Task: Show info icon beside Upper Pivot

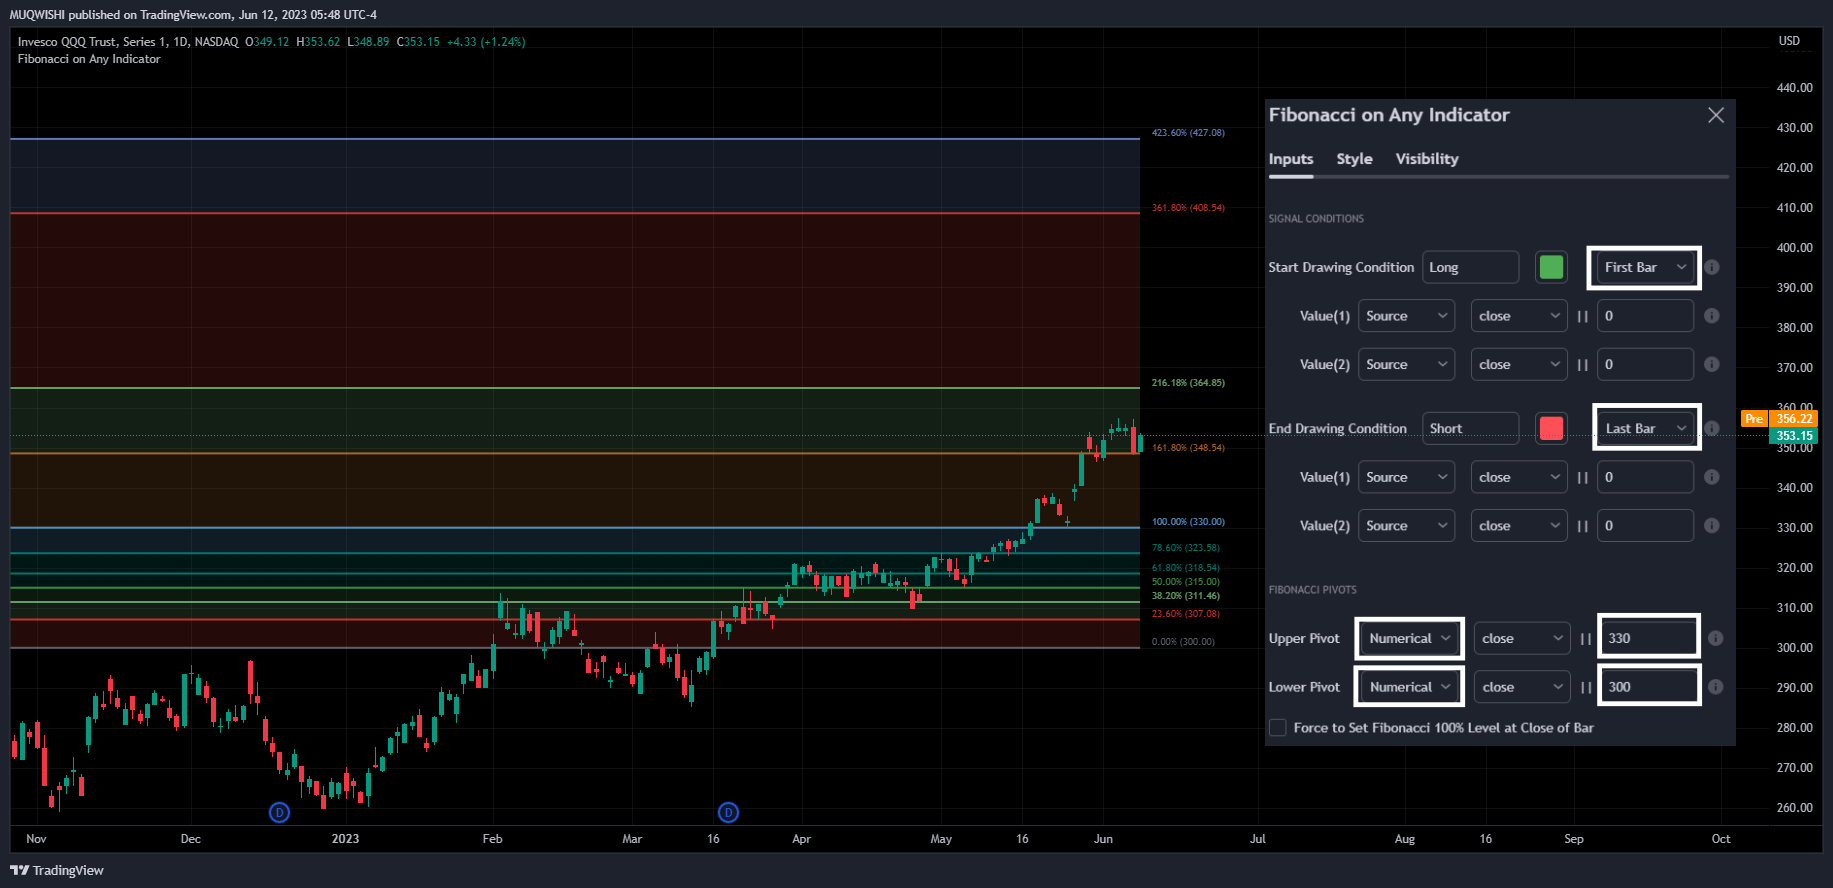Action: pyautogui.click(x=1716, y=638)
